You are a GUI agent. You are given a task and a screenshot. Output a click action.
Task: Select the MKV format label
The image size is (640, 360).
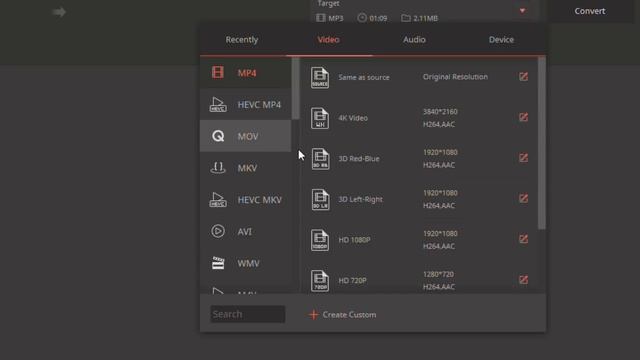[247, 168]
